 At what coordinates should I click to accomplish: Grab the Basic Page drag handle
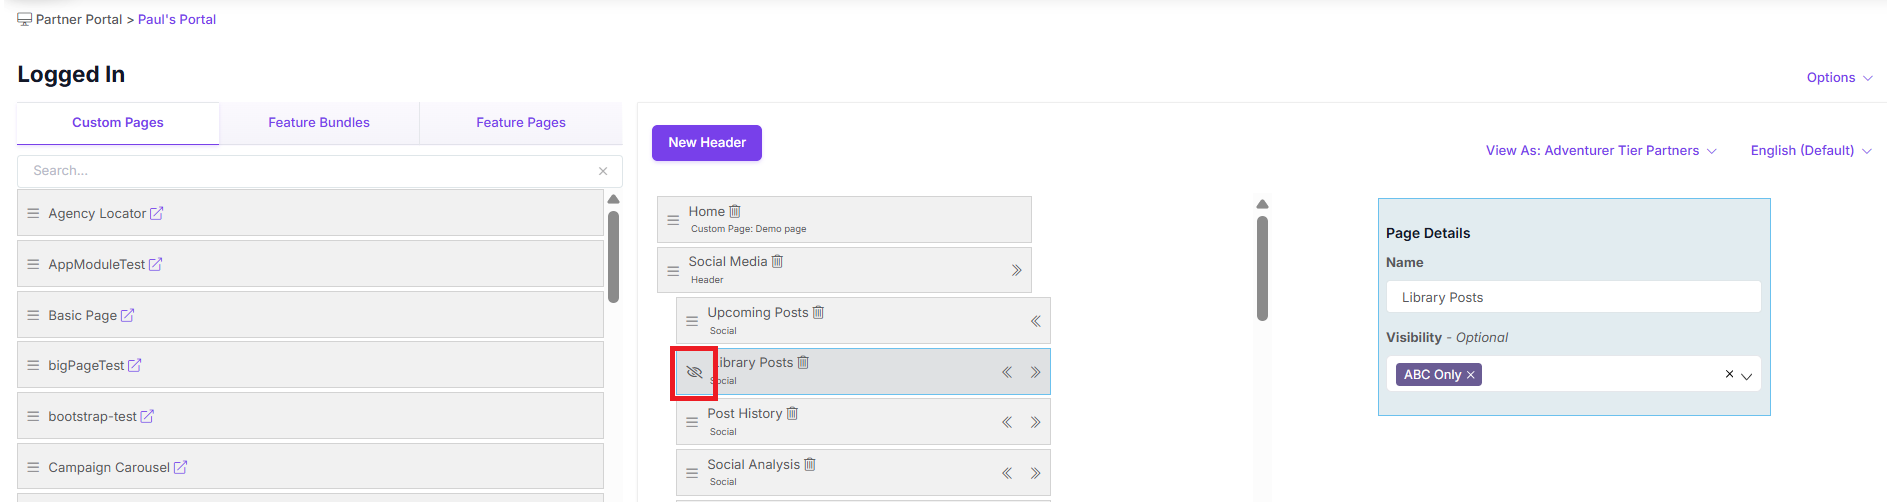(33, 315)
